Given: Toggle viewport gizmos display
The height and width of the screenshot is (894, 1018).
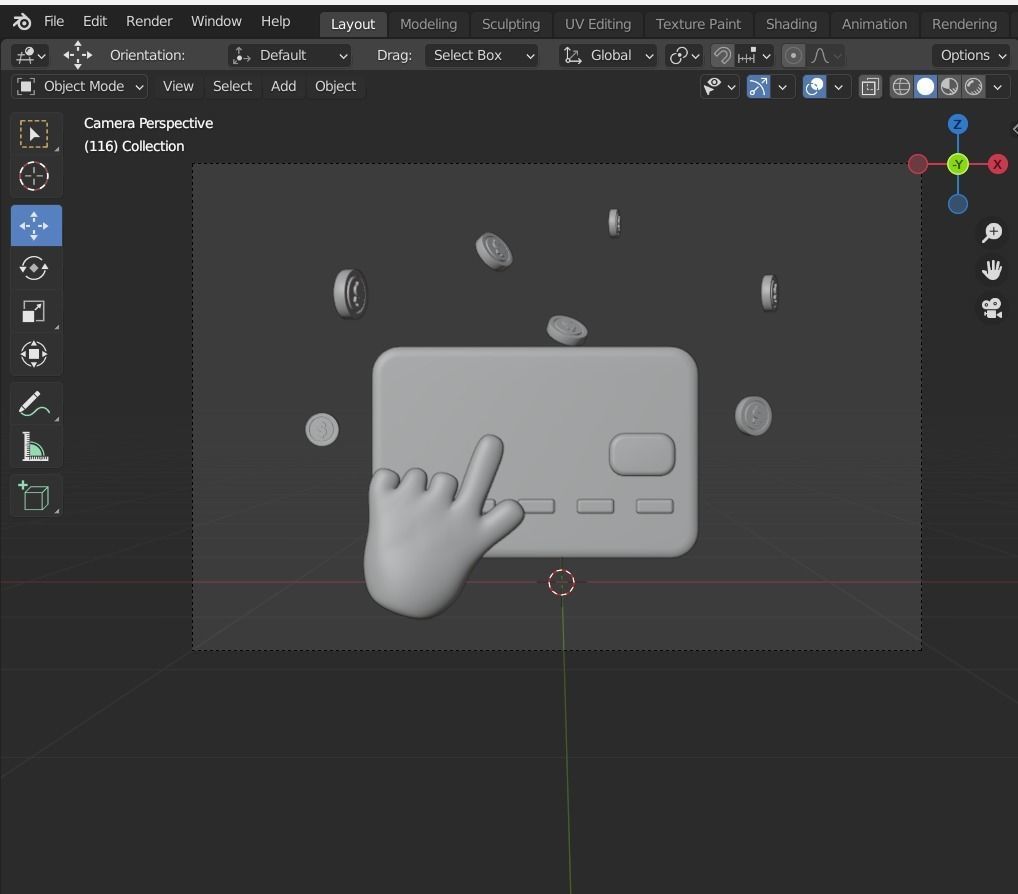Looking at the screenshot, I should (758, 86).
